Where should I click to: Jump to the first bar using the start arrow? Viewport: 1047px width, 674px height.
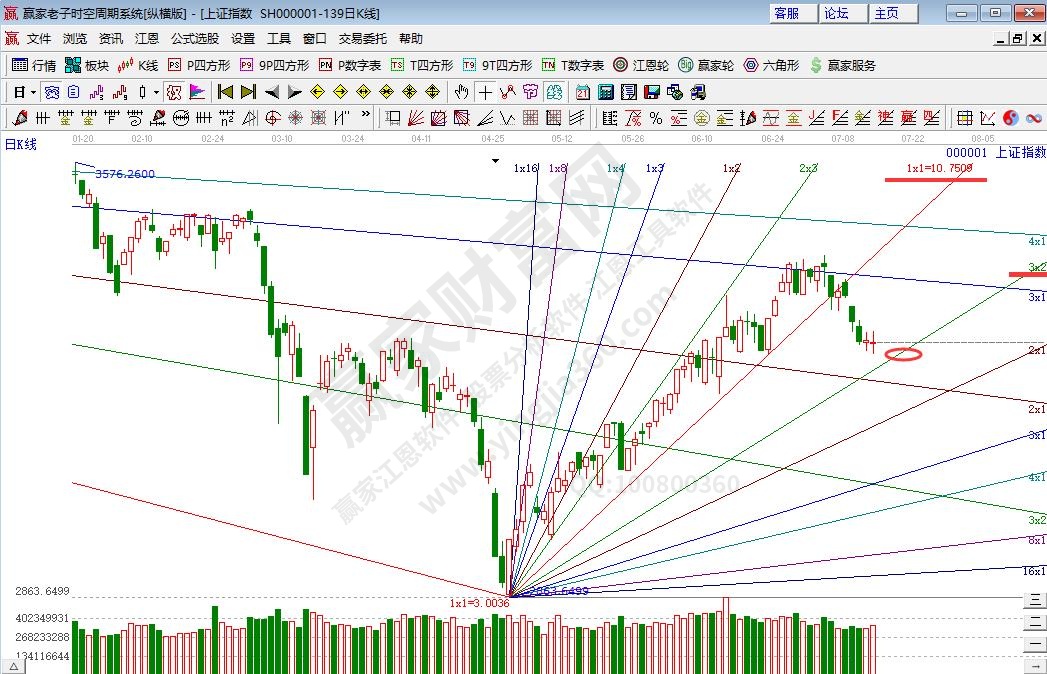pos(225,92)
